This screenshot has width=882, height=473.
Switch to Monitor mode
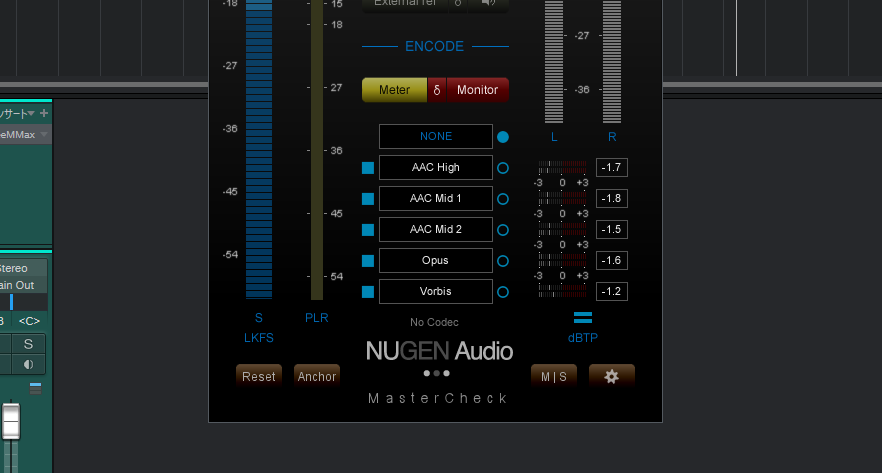coord(478,90)
